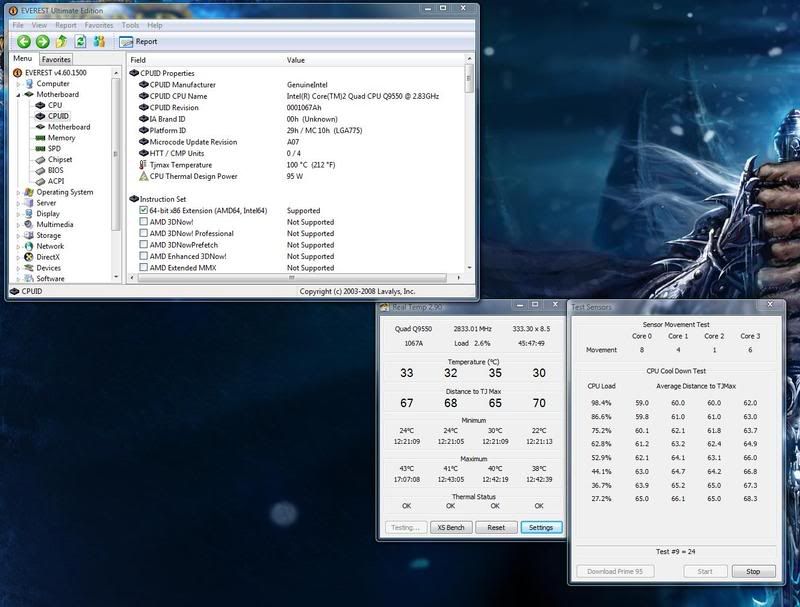This screenshot has width=800, height=607.
Task: Open the Help menu
Action: (155, 25)
